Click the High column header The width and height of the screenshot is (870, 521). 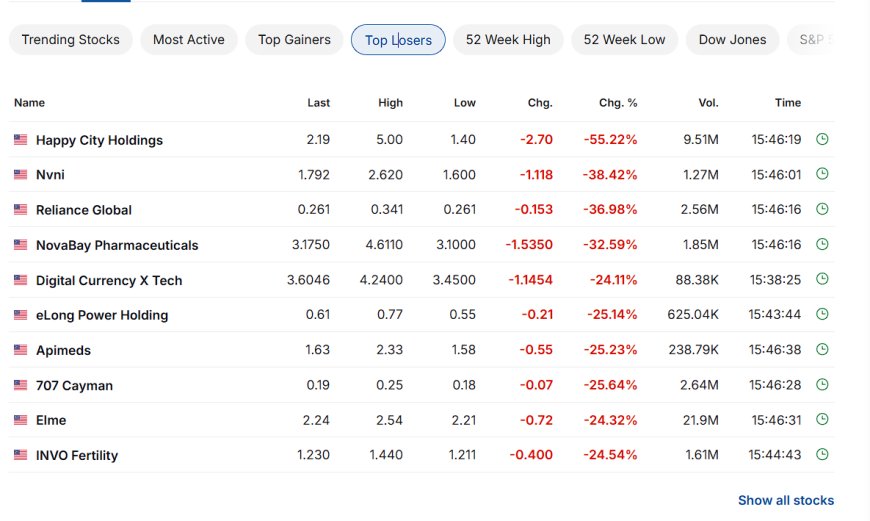pos(391,103)
